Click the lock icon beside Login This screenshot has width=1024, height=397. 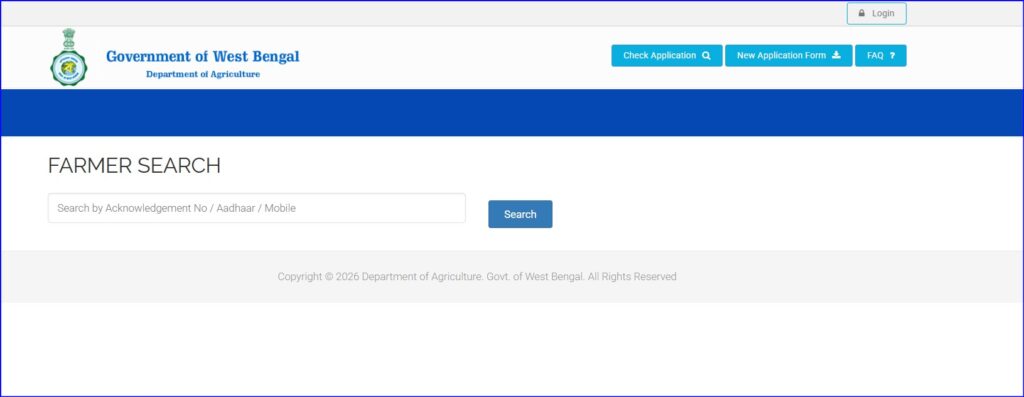coord(861,14)
